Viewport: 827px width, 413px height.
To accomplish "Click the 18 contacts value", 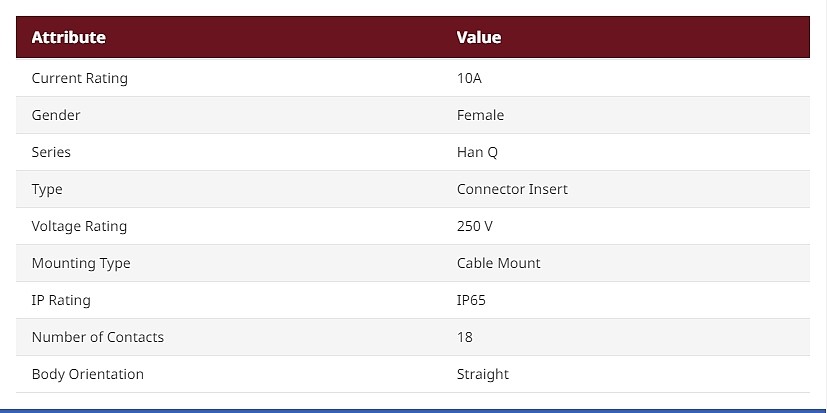I will [465, 337].
